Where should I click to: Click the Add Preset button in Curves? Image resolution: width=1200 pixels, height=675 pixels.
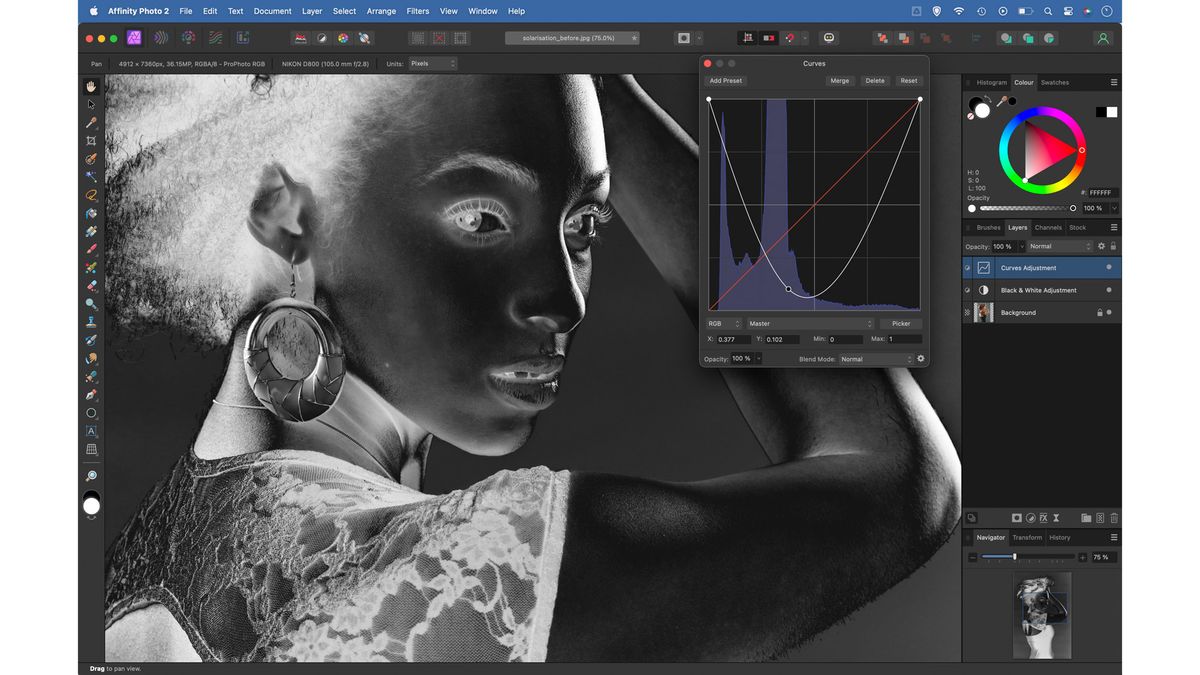pyautogui.click(x=726, y=80)
